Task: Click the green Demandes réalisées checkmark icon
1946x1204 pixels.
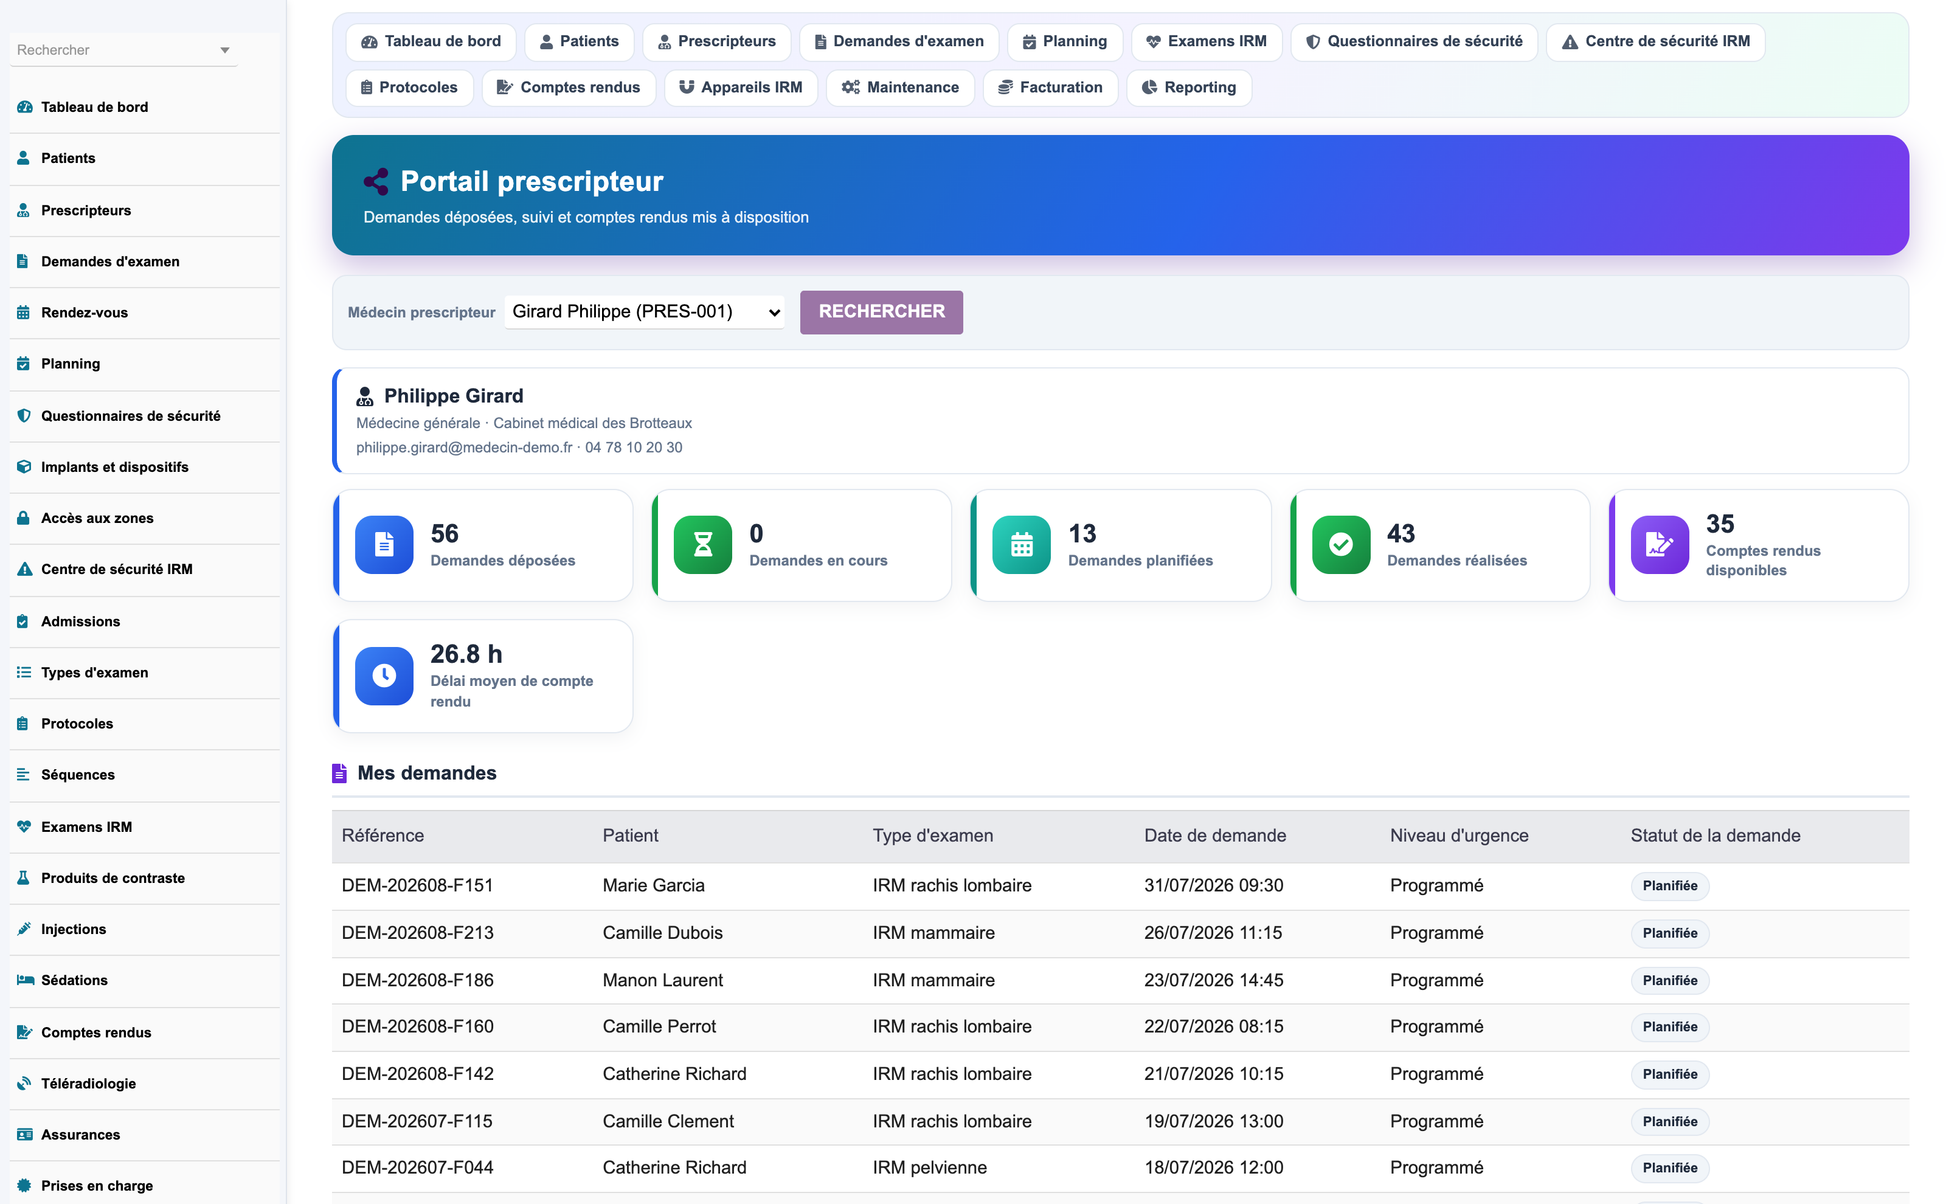Action: (x=1341, y=545)
